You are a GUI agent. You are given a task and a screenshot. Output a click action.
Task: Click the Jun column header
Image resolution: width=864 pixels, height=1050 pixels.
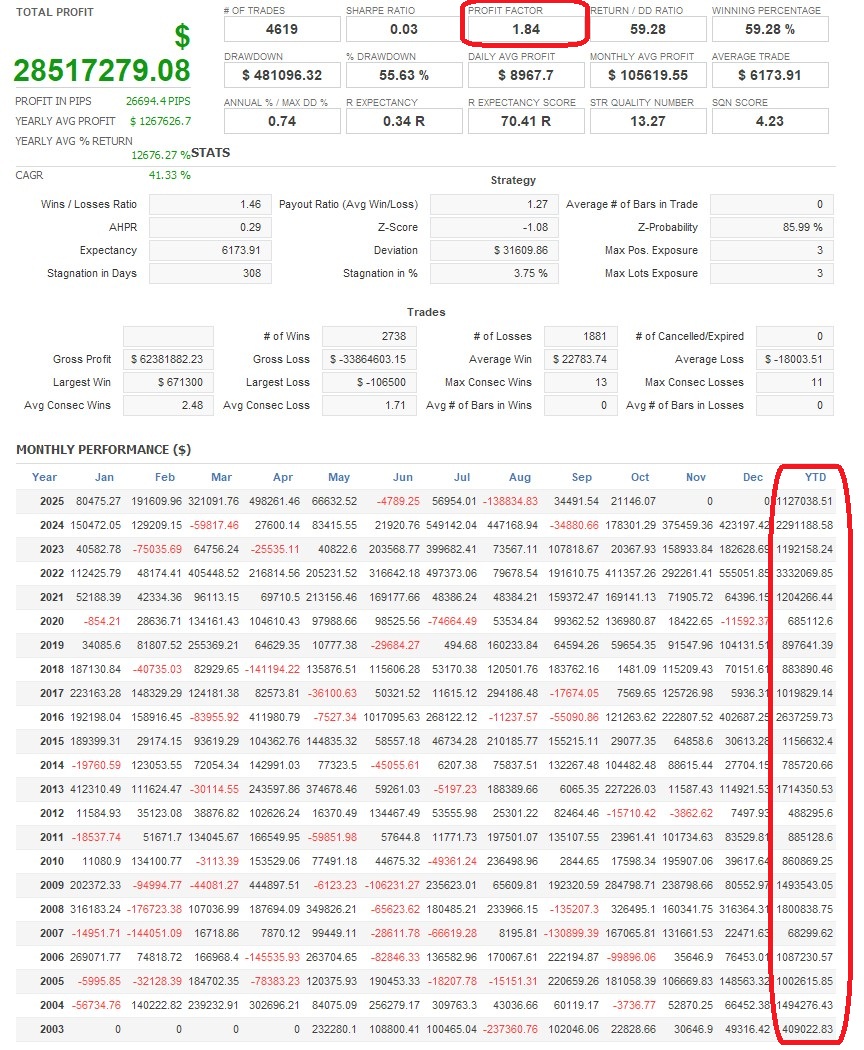[403, 477]
